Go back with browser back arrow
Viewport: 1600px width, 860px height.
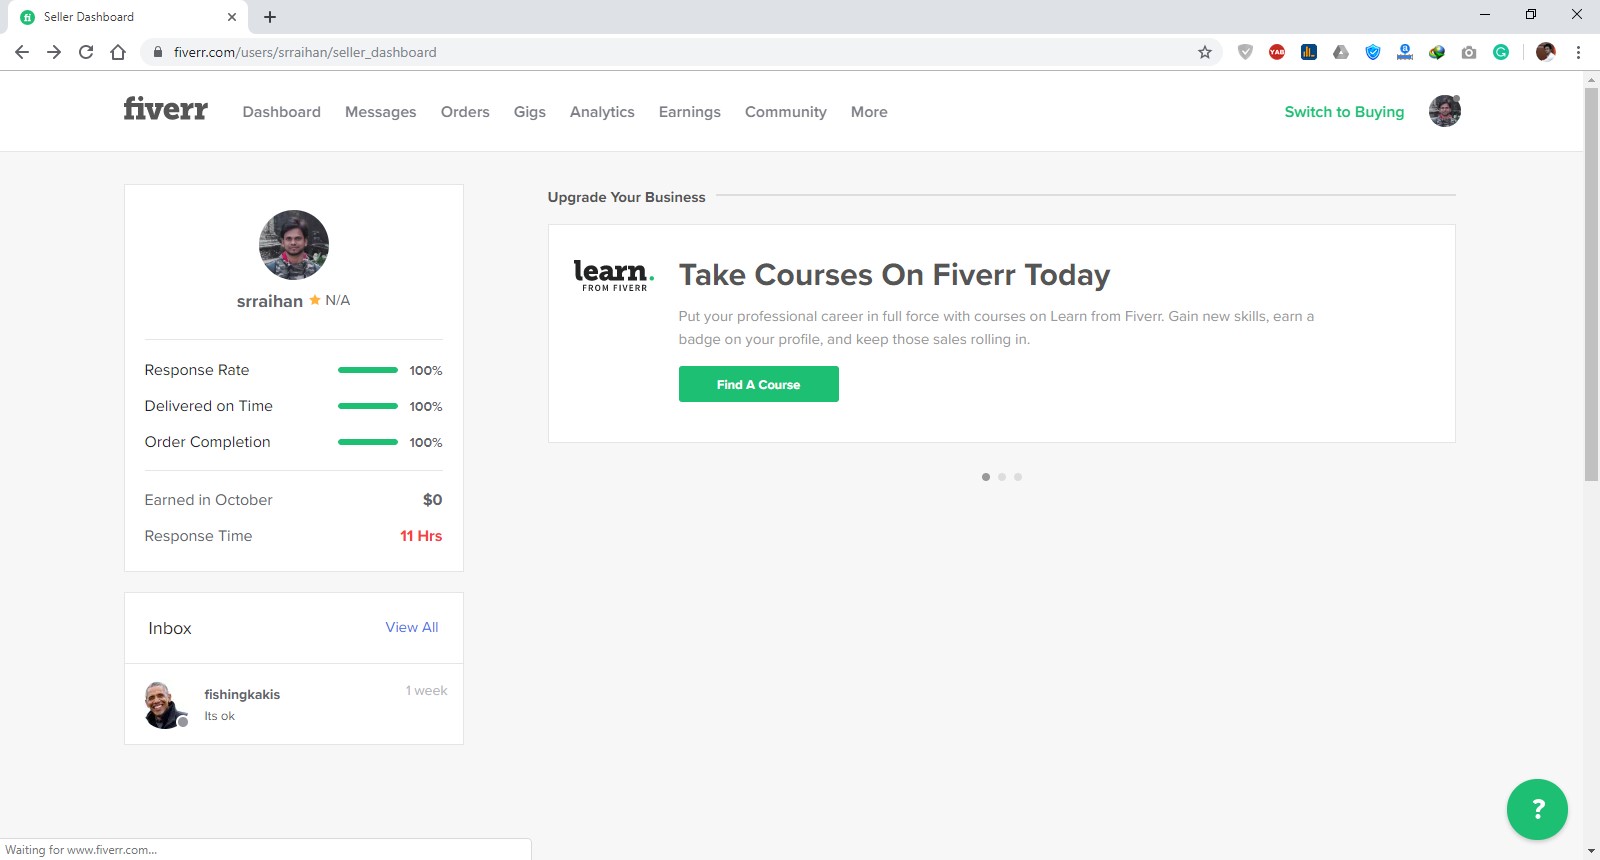point(22,52)
